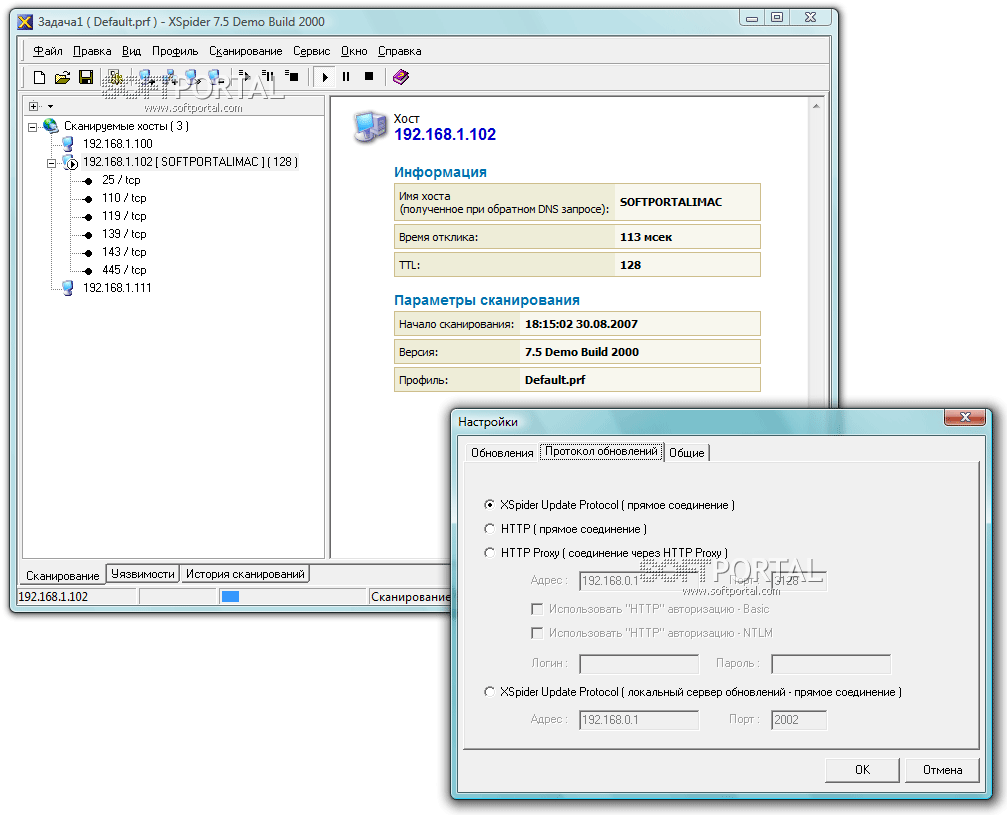Open the Сканирование menu
Screen dimensions: 1007x815
click(245, 51)
